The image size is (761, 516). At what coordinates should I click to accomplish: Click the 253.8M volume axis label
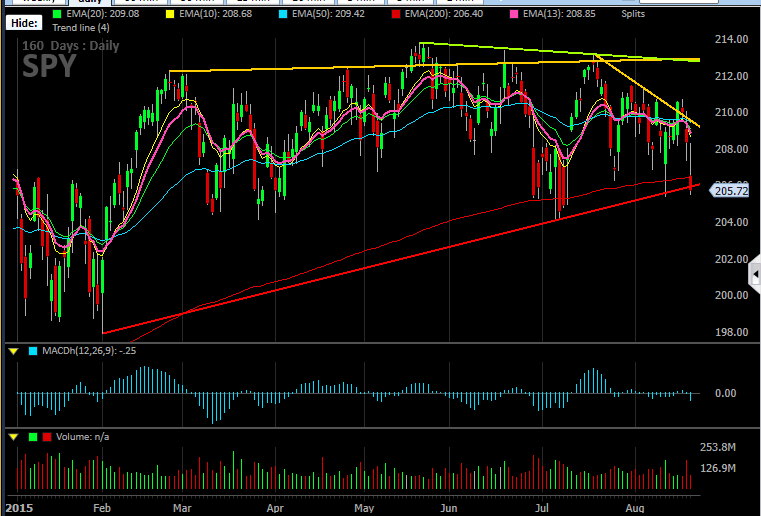[718, 447]
